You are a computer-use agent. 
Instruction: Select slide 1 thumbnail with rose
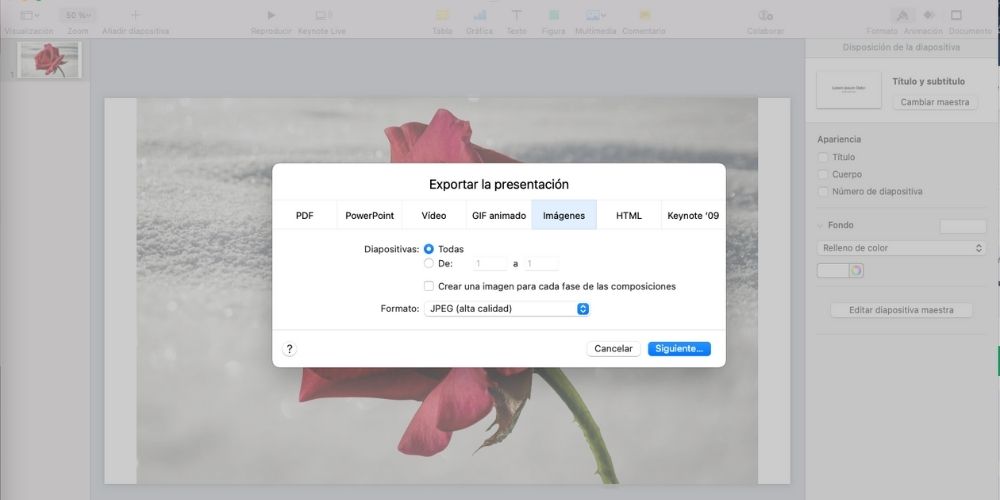(x=50, y=60)
